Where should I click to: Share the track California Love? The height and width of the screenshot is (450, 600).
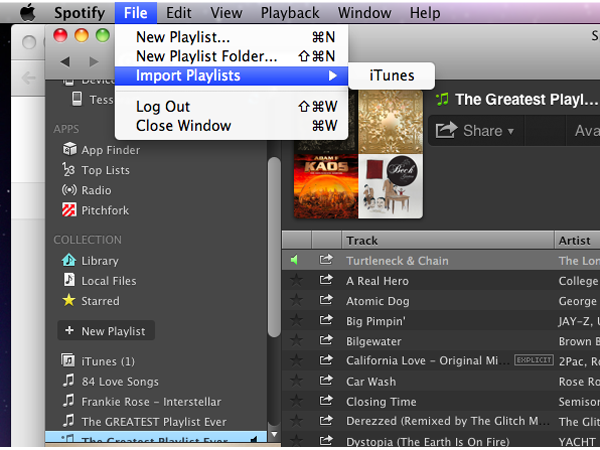click(326, 360)
